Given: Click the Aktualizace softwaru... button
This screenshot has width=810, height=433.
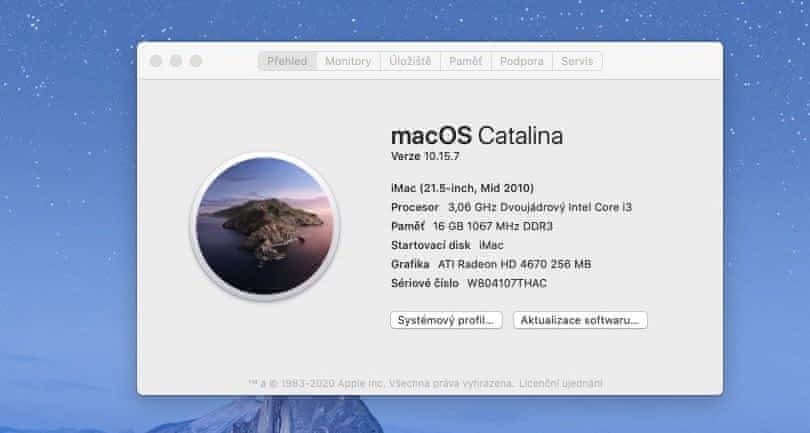Looking at the screenshot, I should click(x=580, y=320).
